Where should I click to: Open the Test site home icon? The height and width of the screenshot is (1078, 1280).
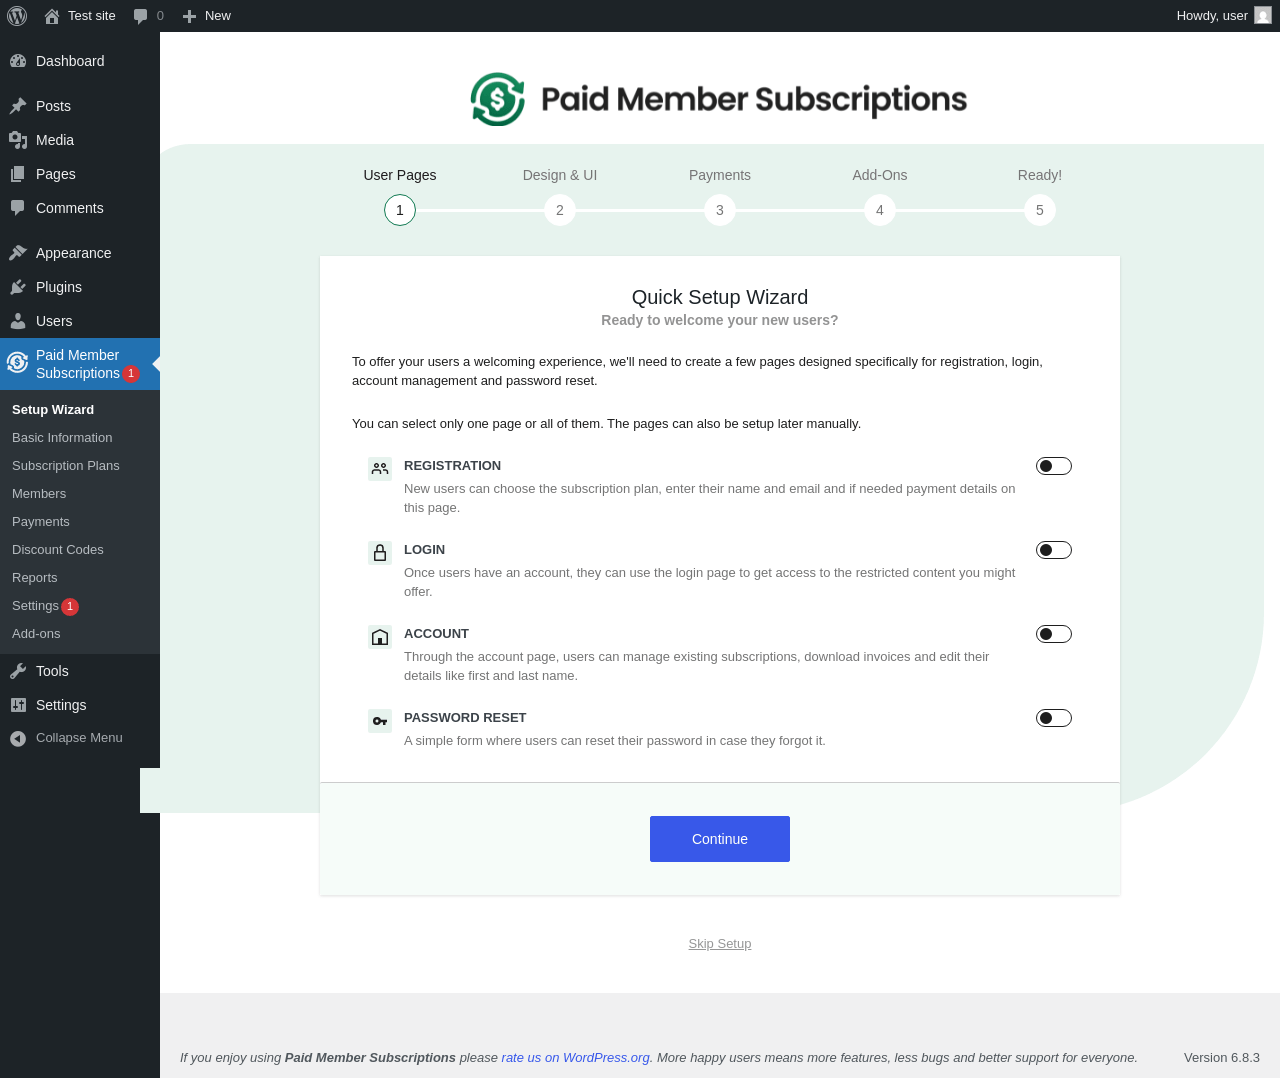[52, 16]
